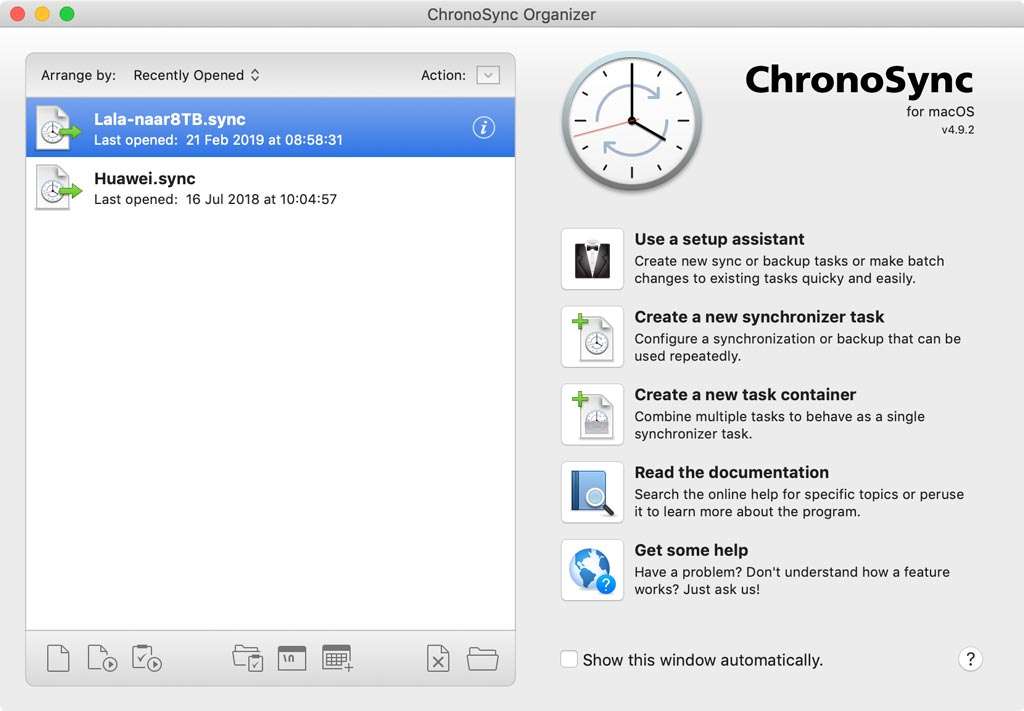This screenshot has width=1024, height=711.
Task: Click the ChronoSync clock logo
Action: pyautogui.click(x=632, y=121)
